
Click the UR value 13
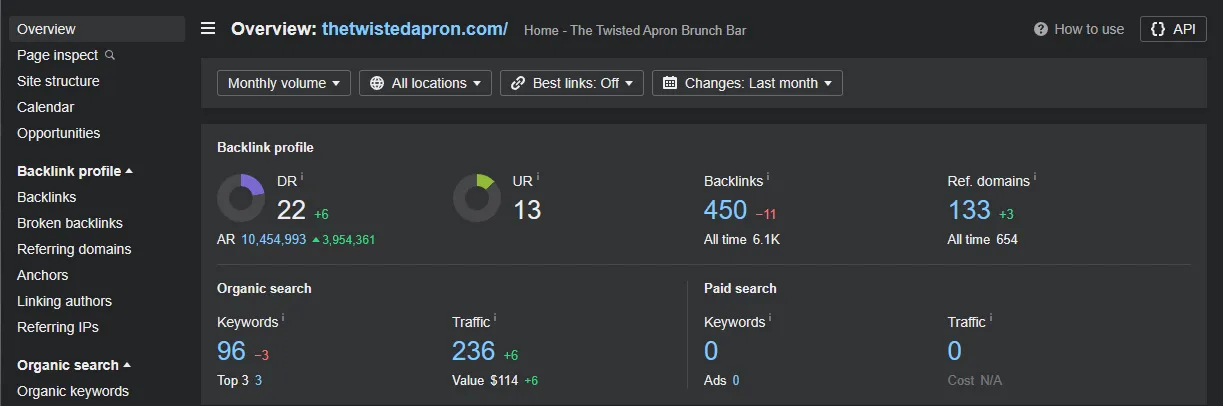point(527,210)
